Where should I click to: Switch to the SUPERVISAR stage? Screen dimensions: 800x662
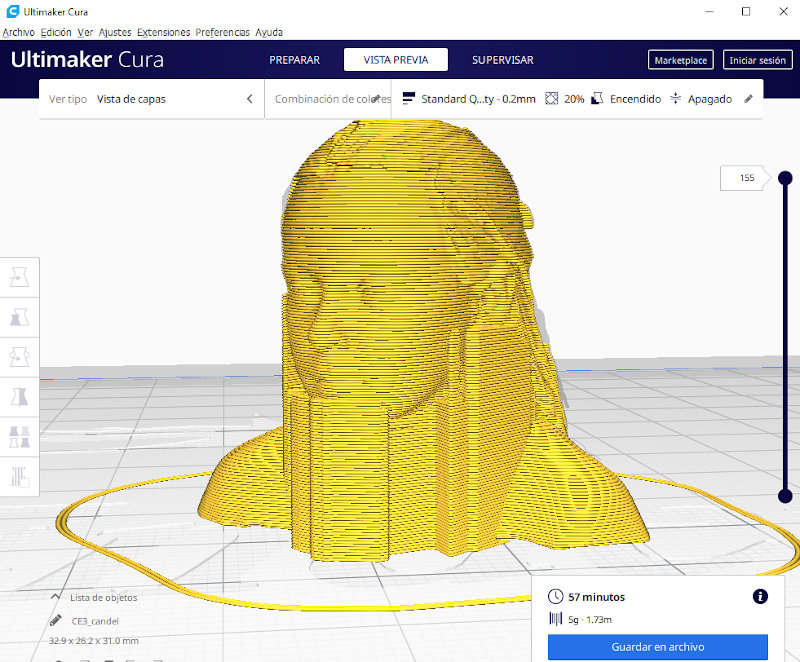503,60
